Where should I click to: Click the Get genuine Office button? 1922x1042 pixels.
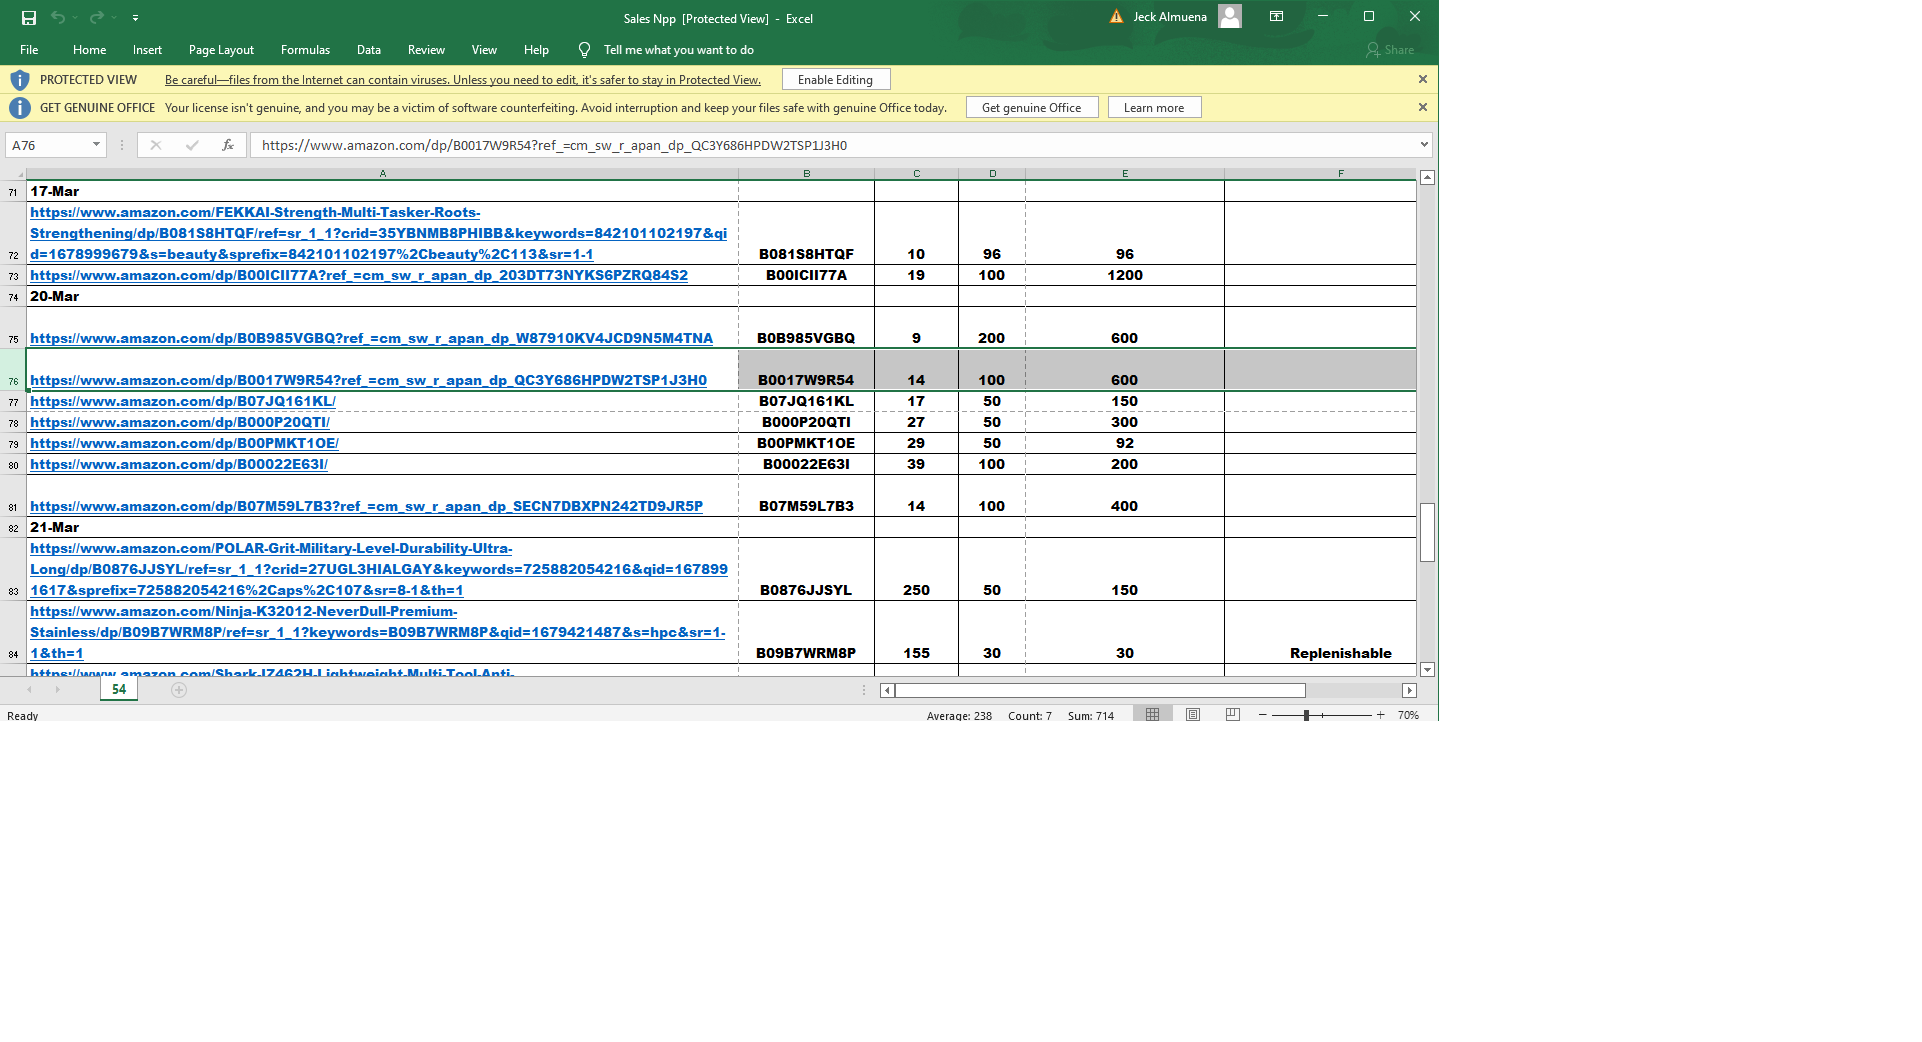(x=1031, y=108)
